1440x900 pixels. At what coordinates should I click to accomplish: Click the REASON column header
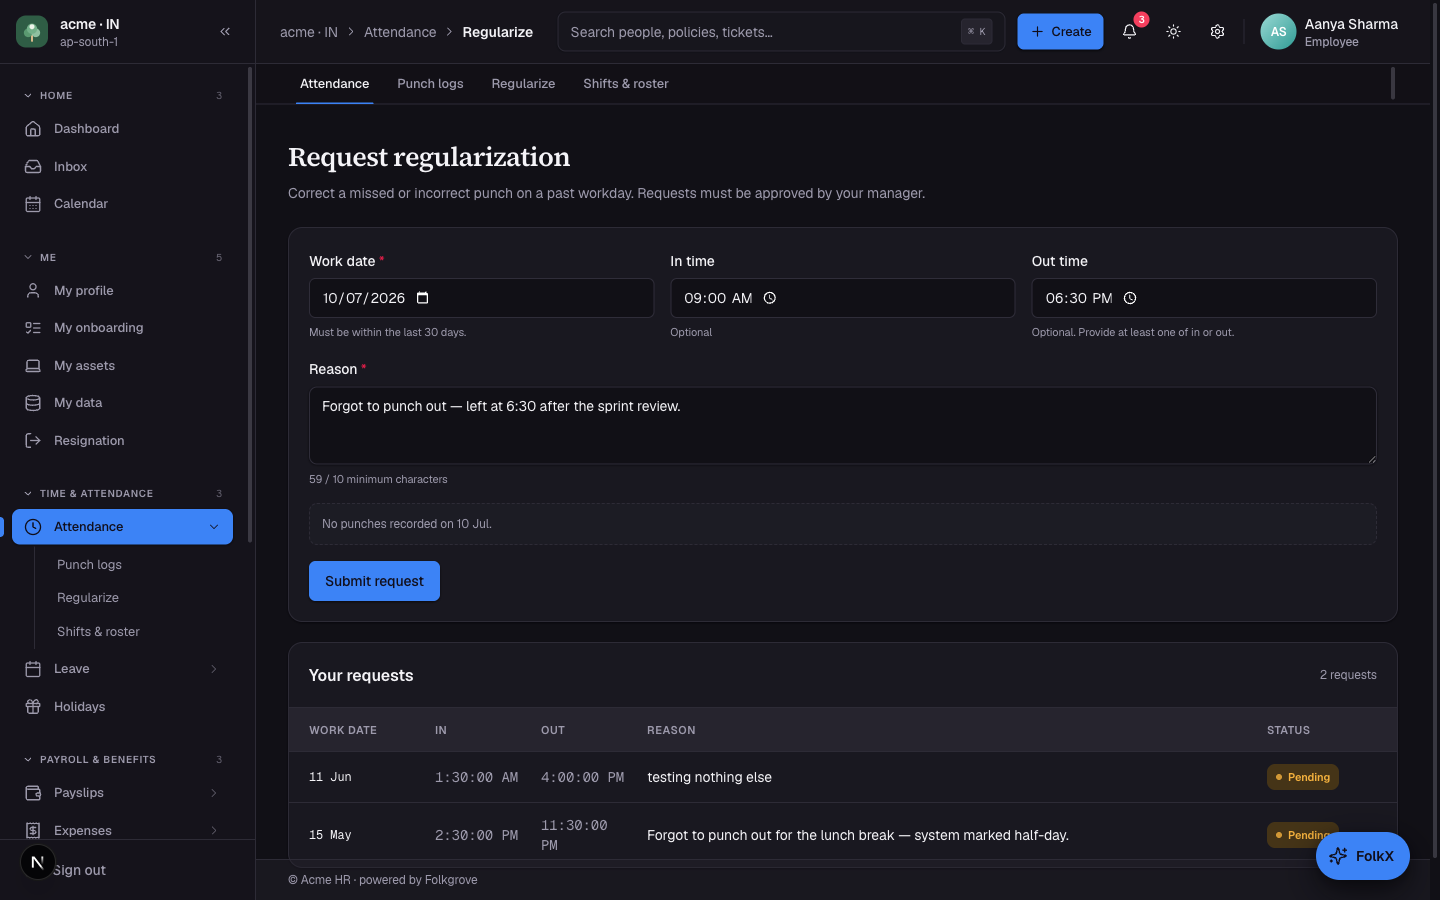(x=671, y=730)
